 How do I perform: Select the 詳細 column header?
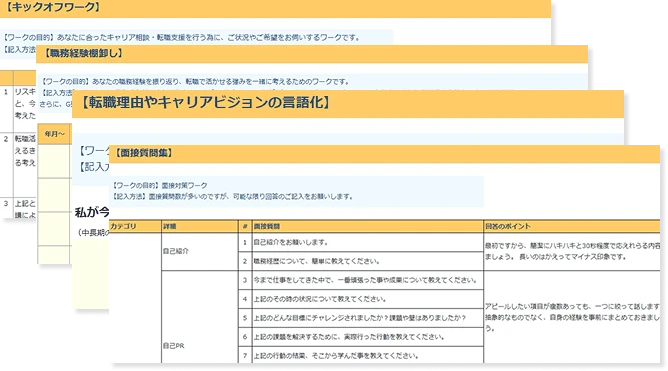(170, 227)
